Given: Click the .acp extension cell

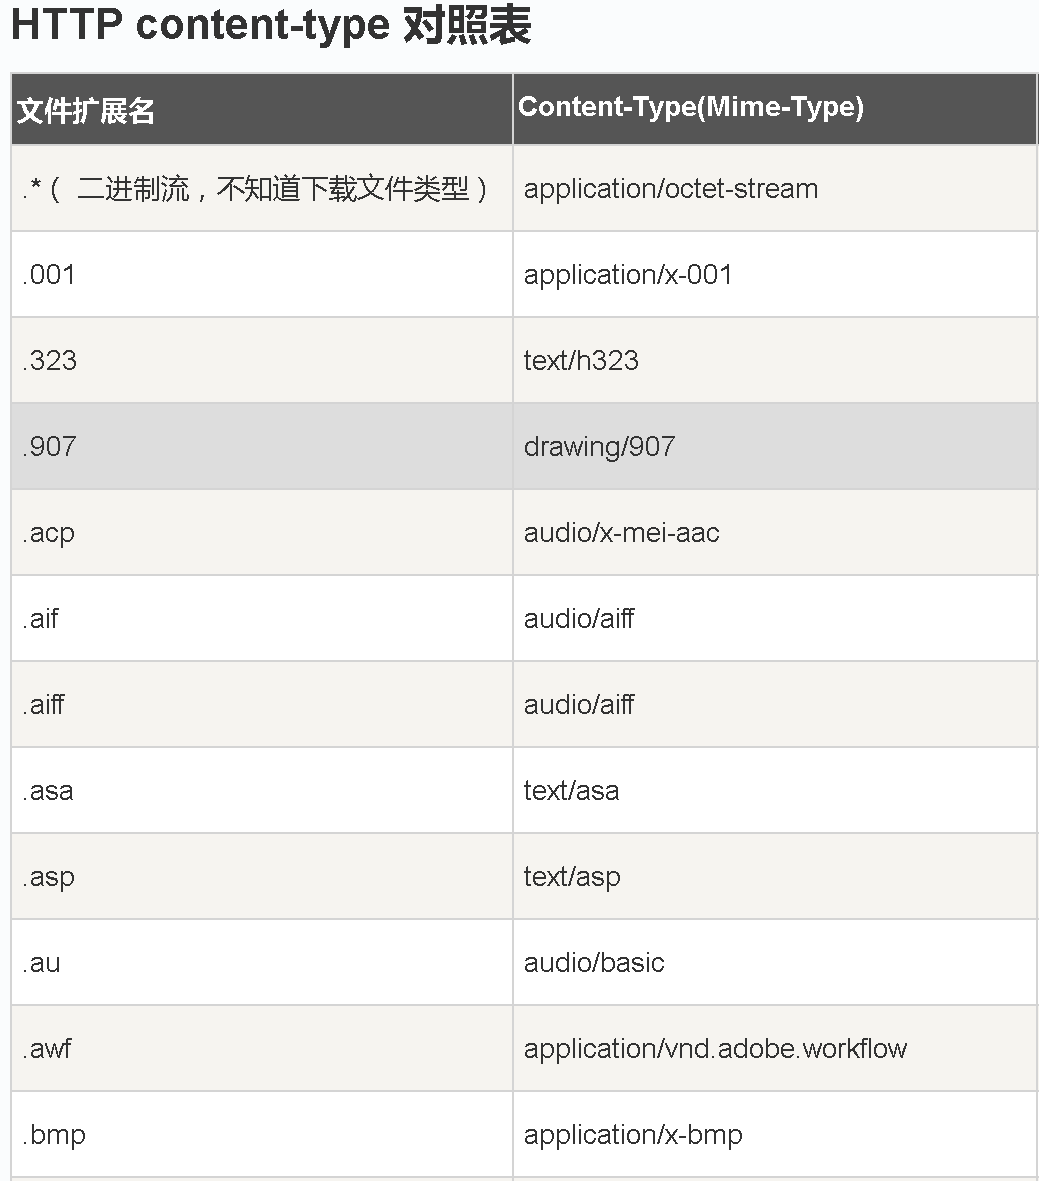Looking at the screenshot, I should (261, 533).
